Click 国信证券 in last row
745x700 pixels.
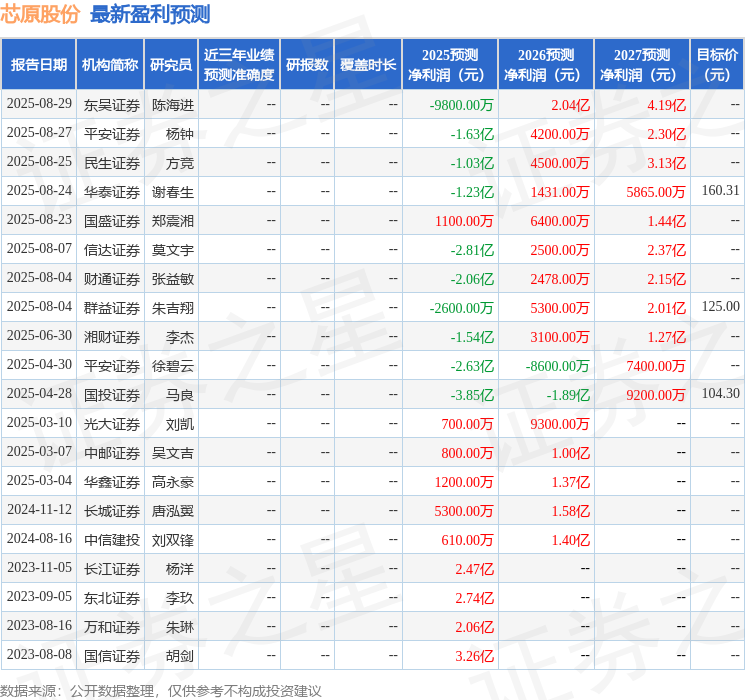pos(112,656)
